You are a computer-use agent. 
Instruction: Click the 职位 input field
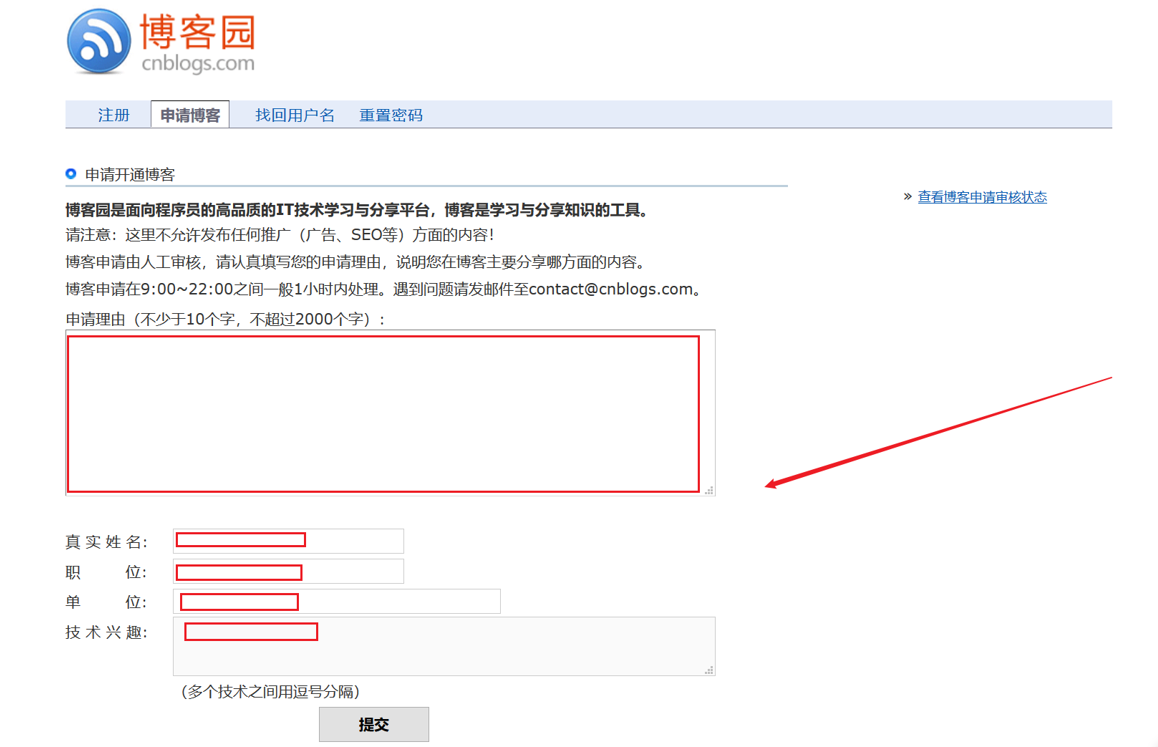(288, 572)
